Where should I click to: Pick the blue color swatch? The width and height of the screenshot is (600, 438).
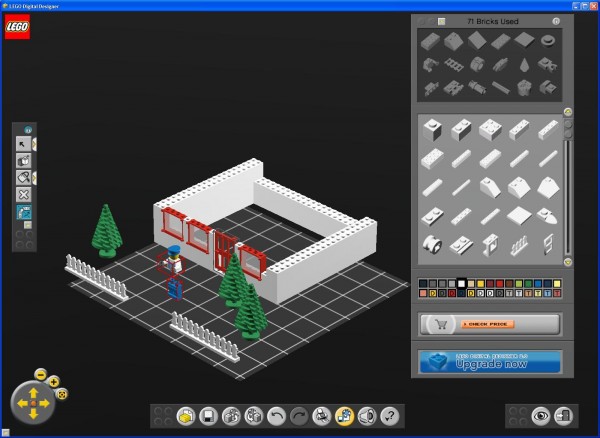538,283
